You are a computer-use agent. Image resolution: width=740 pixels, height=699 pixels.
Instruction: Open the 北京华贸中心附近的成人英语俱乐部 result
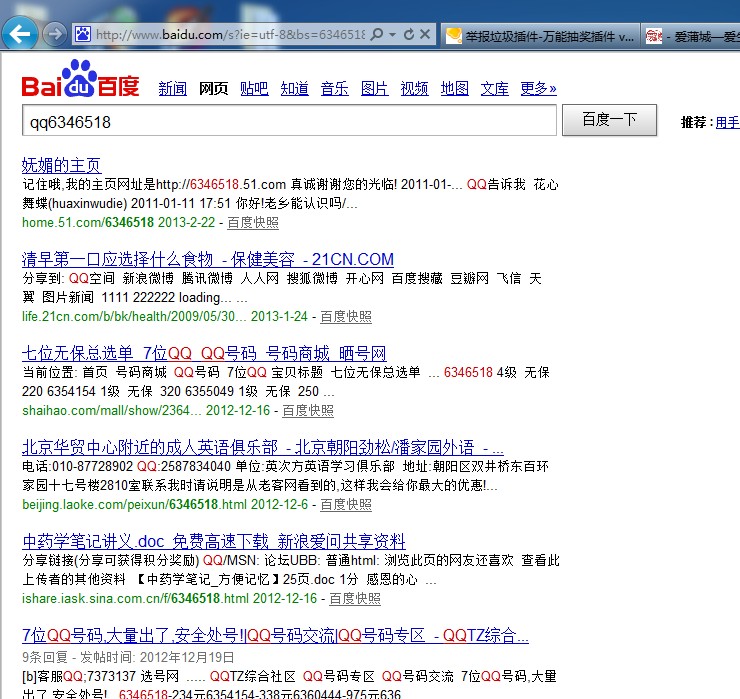point(262,447)
